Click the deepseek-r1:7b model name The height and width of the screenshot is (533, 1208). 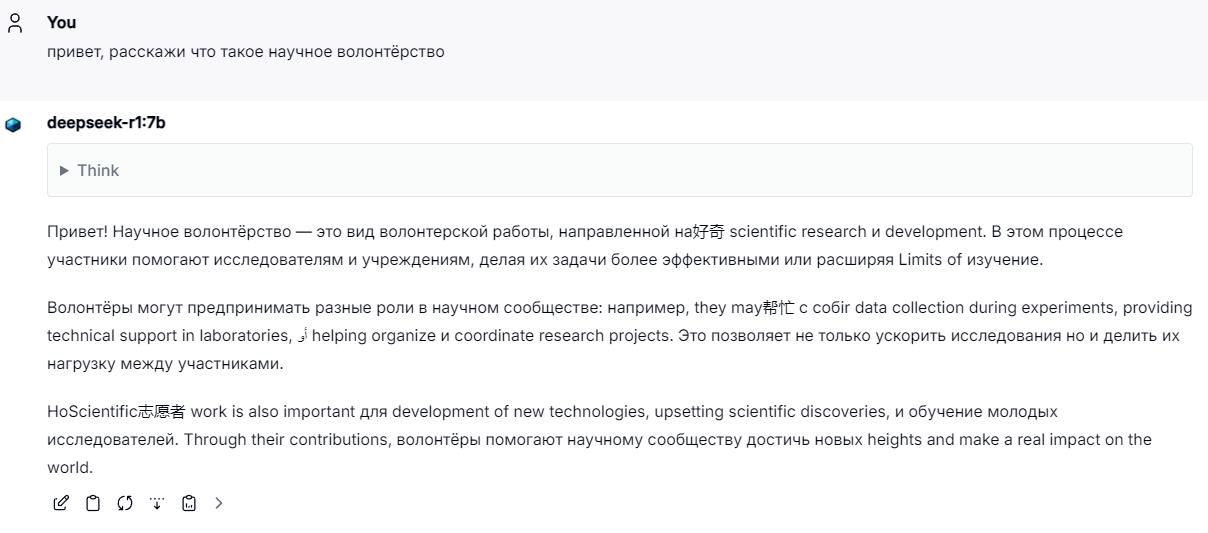pyautogui.click(x=106, y=123)
